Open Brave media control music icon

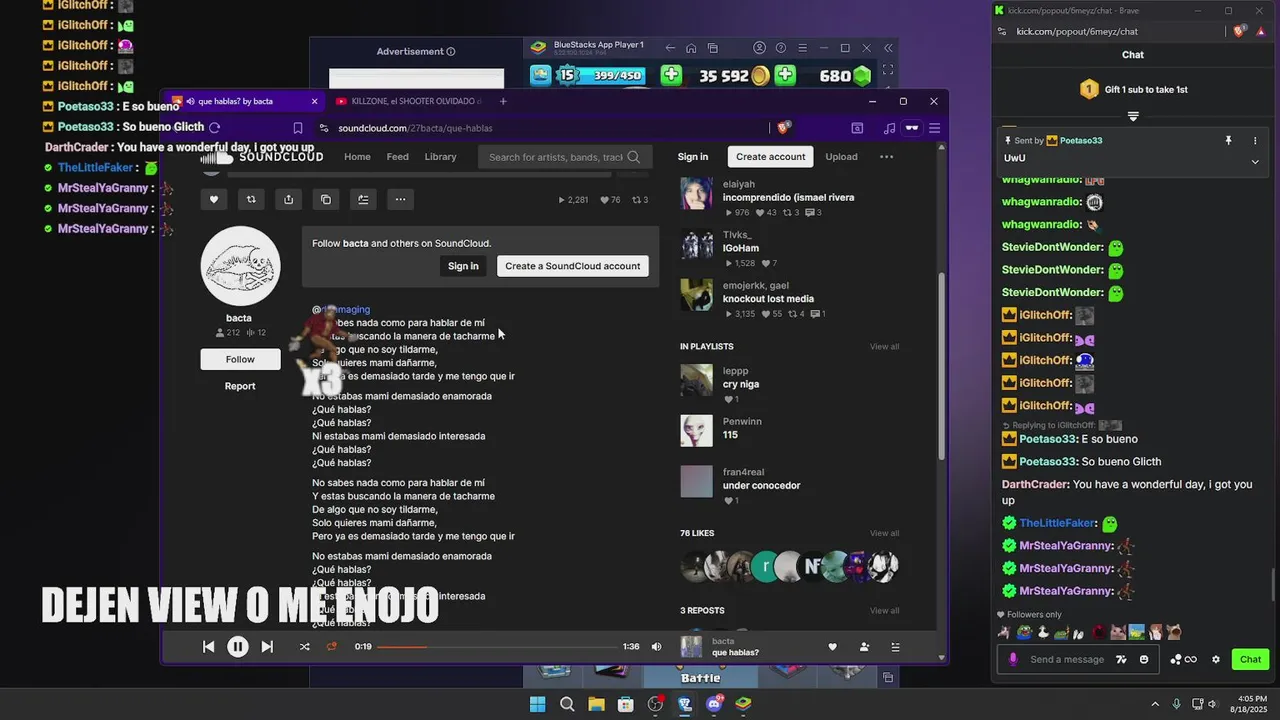click(889, 128)
